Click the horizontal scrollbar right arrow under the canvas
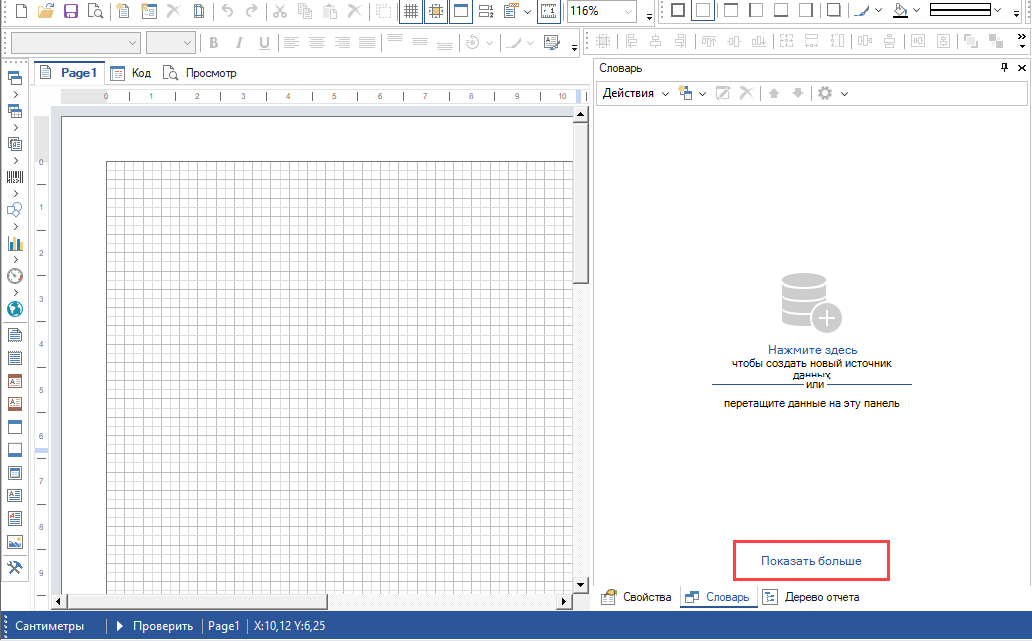The width and height of the screenshot is (1032, 641). click(x=564, y=601)
